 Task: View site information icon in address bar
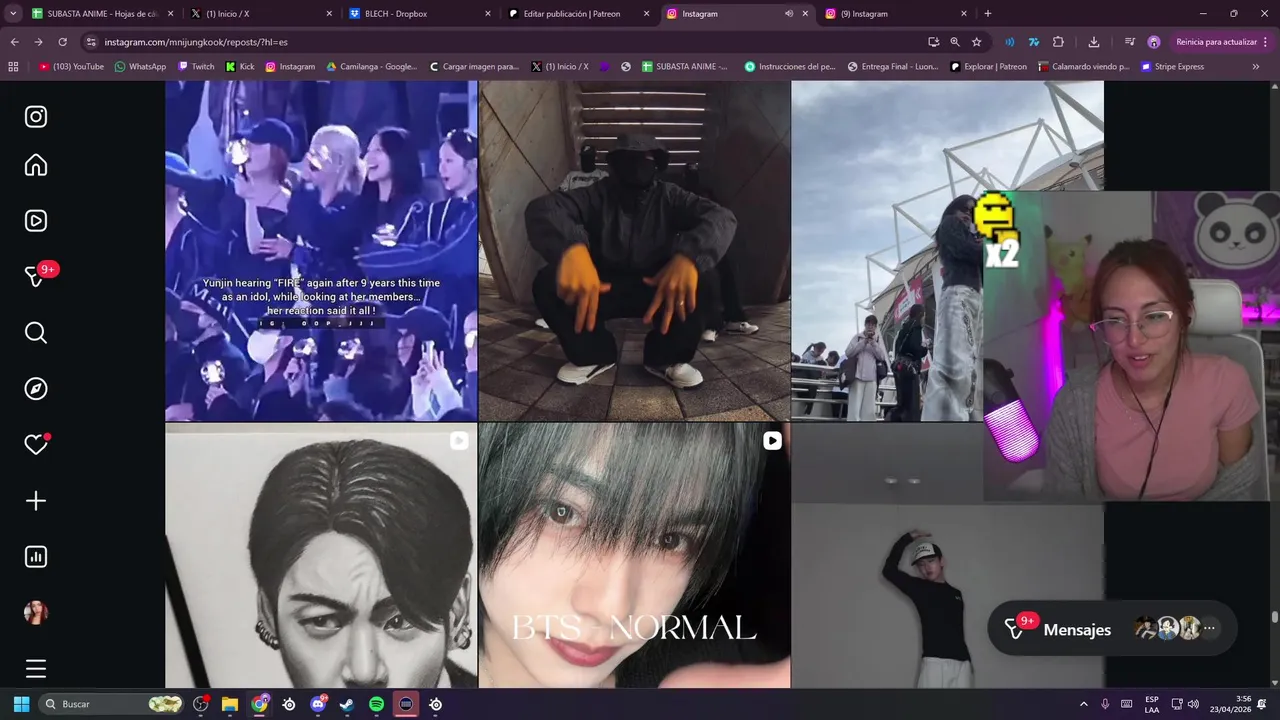(x=91, y=42)
